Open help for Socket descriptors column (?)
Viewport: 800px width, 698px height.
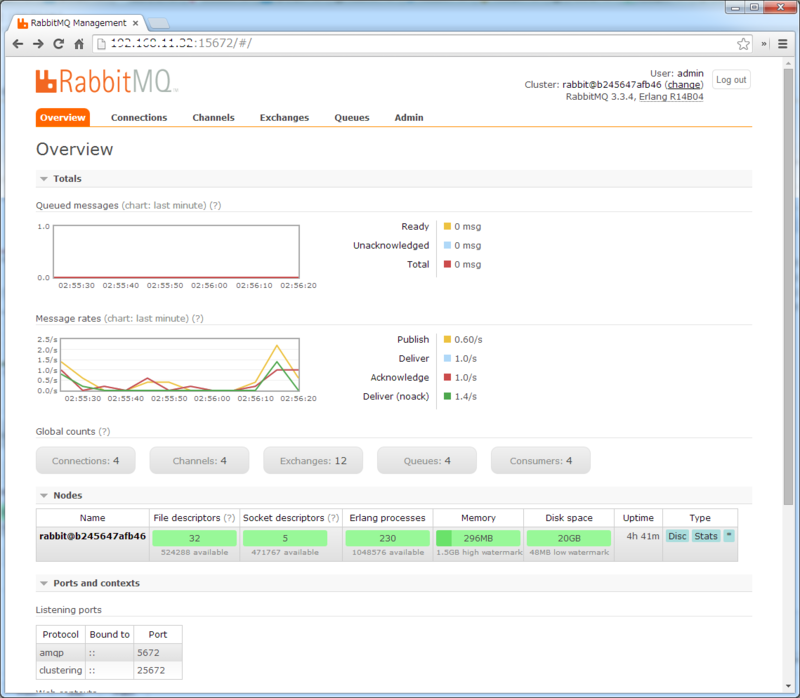333,518
